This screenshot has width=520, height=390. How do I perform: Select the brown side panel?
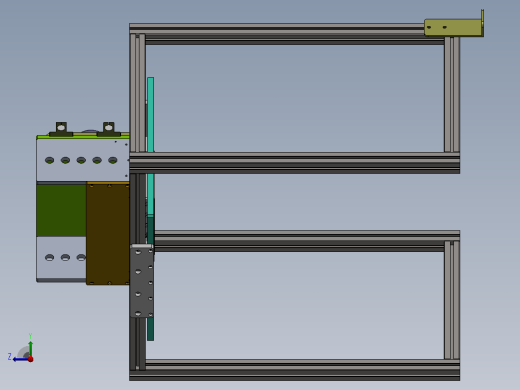[108, 233]
